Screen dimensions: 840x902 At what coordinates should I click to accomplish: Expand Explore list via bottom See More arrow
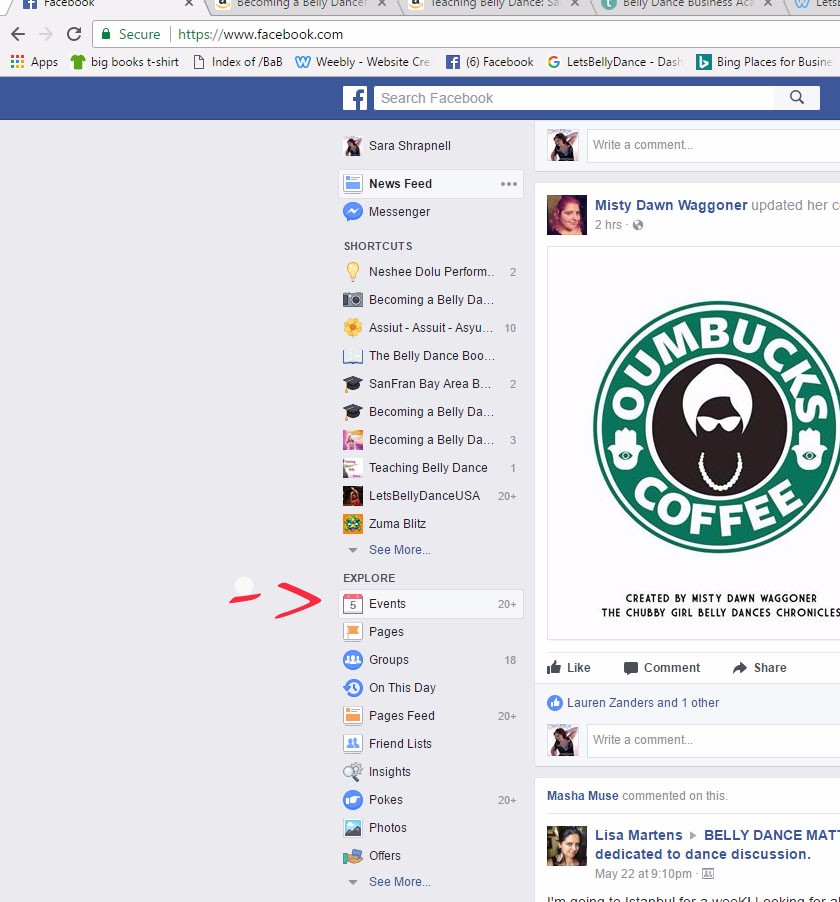tap(353, 882)
